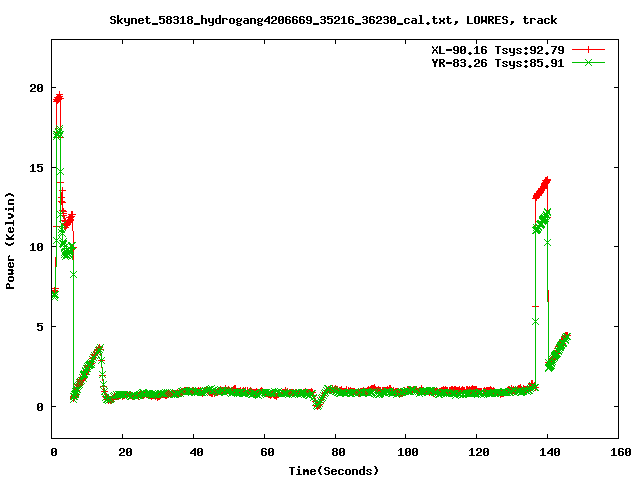Viewport: 640px width, 480px height.
Task: Click the x-axis tick label 20
Action: [x=125, y=452]
